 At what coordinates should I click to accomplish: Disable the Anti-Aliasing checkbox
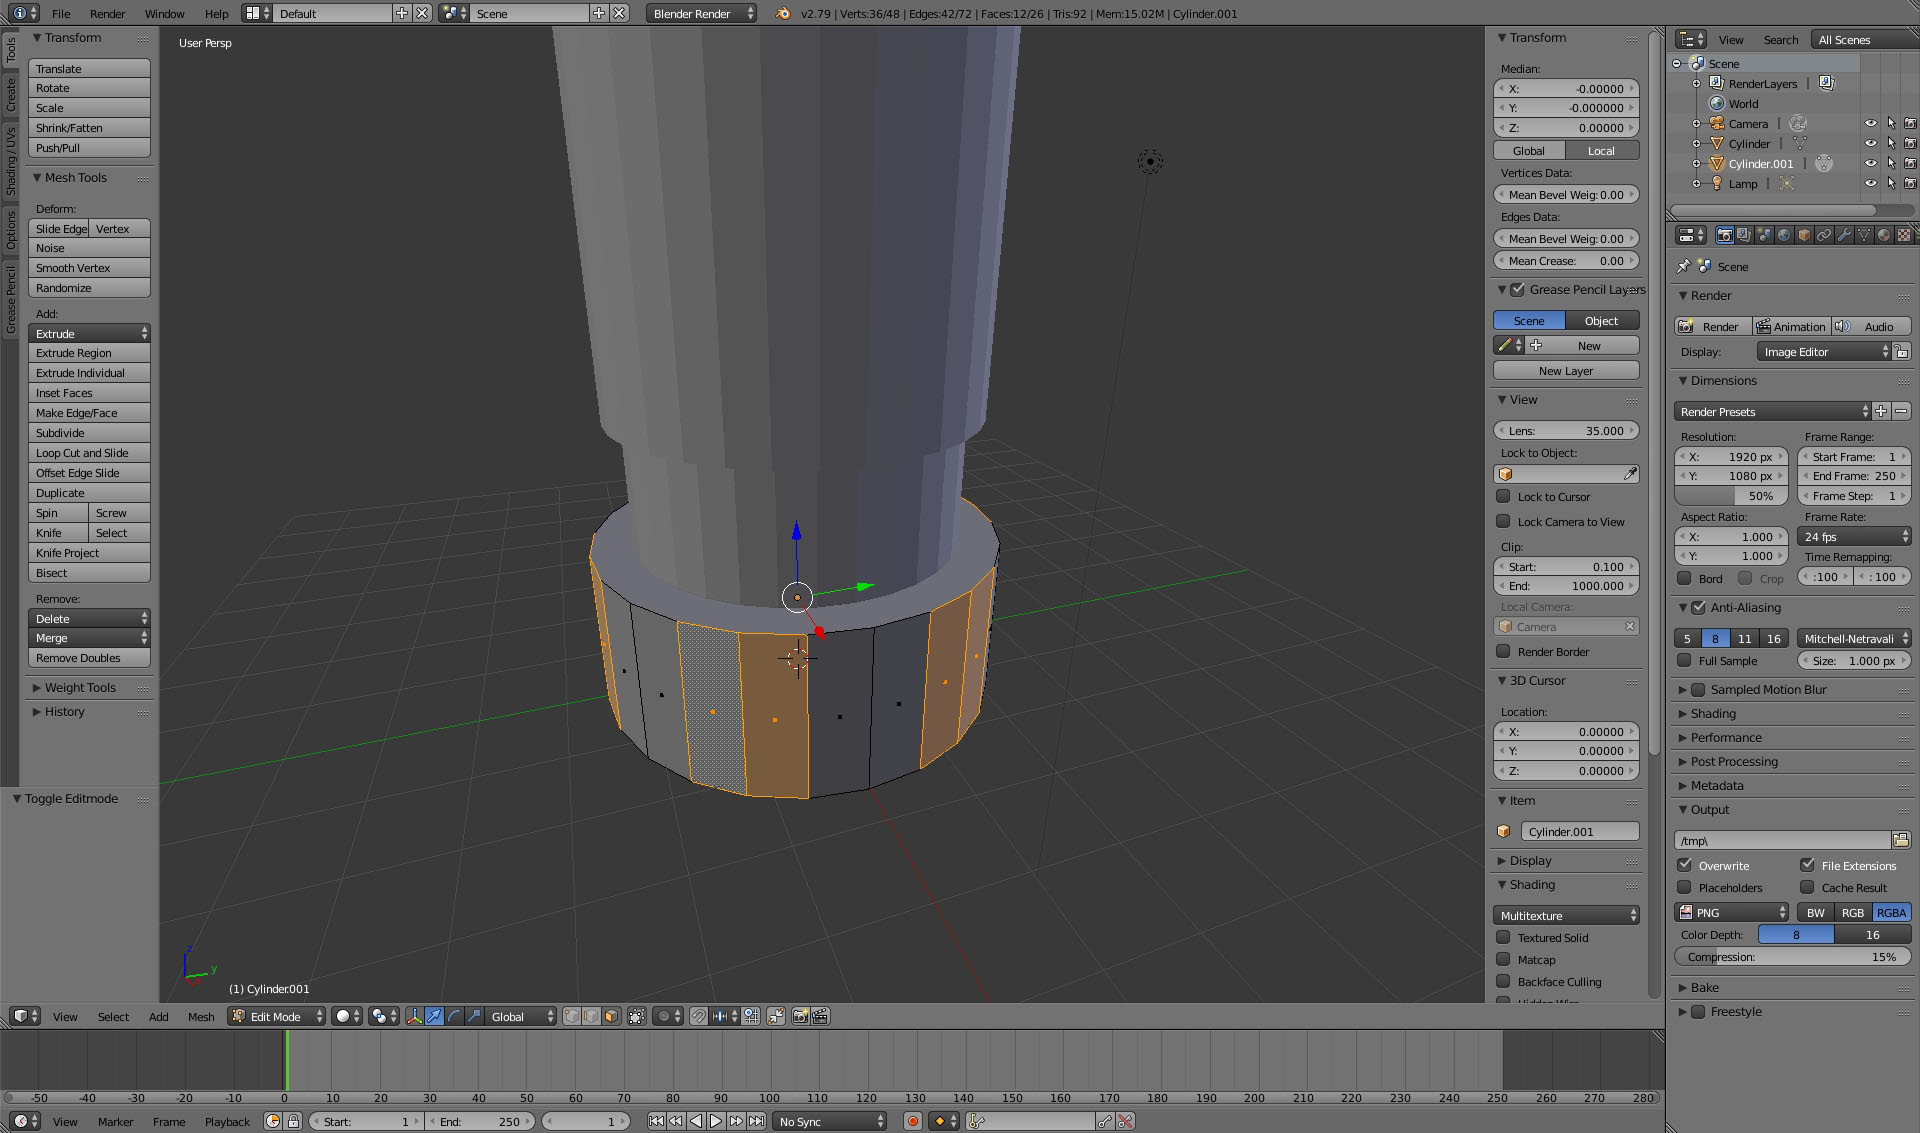[1698, 607]
